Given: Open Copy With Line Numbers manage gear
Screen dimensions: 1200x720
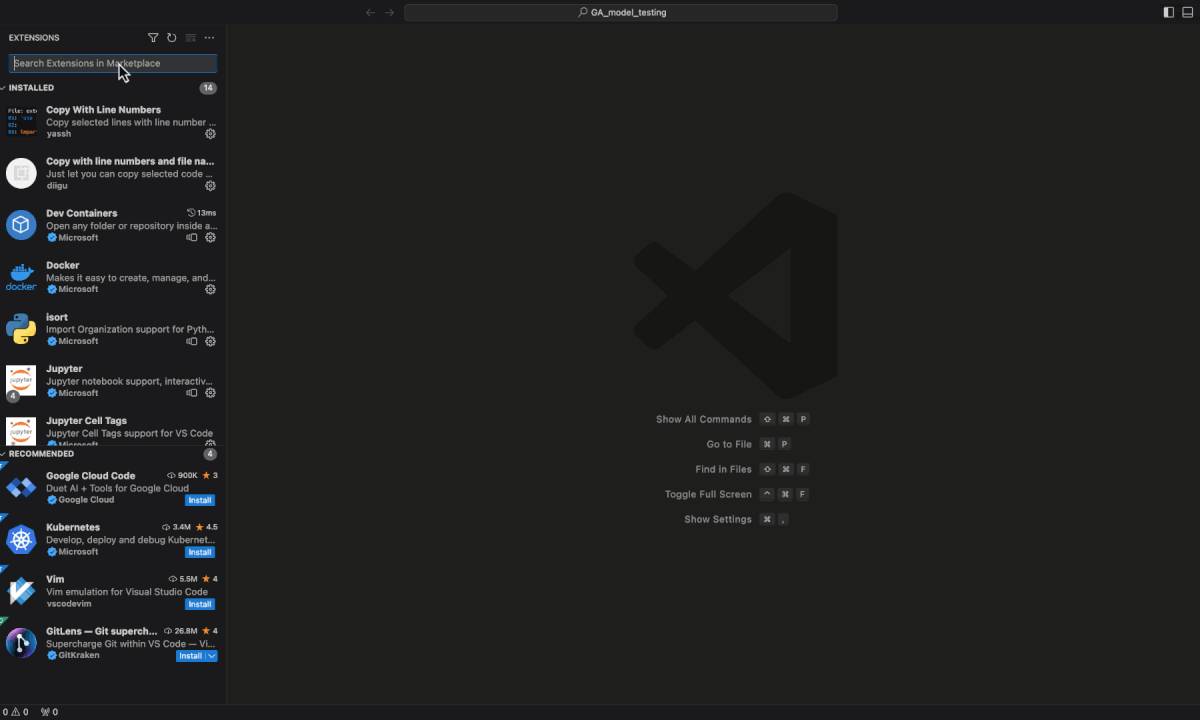Looking at the screenshot, I should pyautogui.click(x=210, y=134).
